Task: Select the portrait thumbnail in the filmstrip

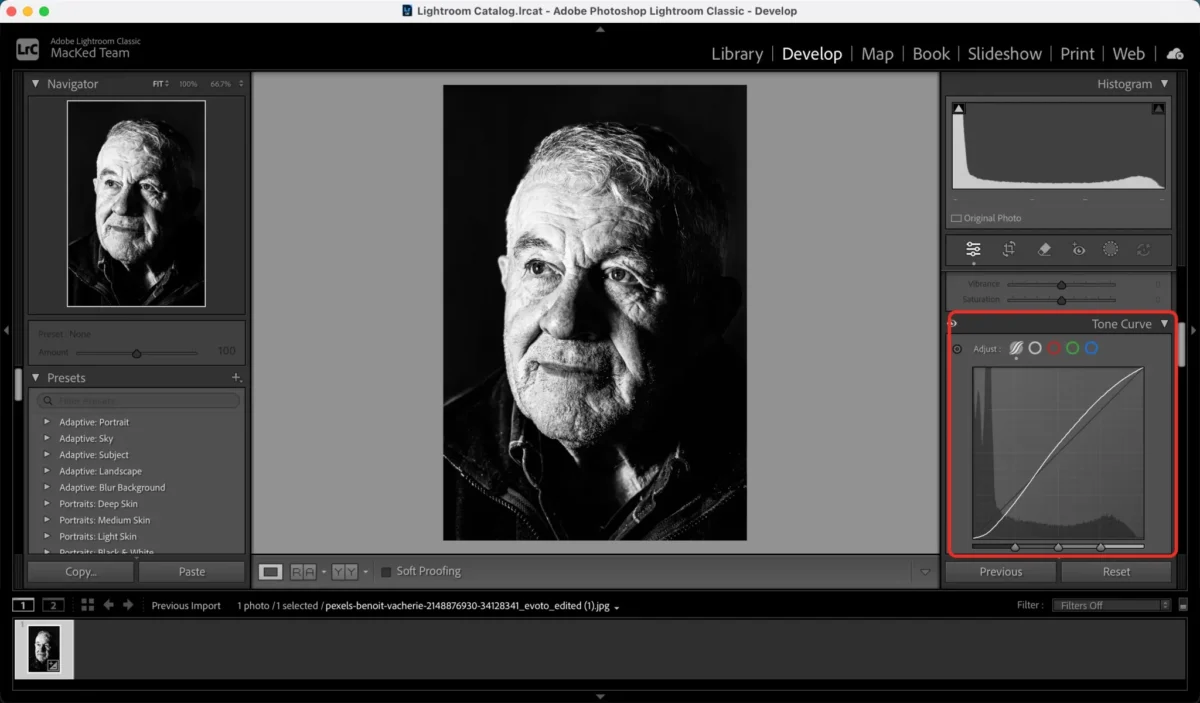Action: pyautogui.click(x=44, y=649)
